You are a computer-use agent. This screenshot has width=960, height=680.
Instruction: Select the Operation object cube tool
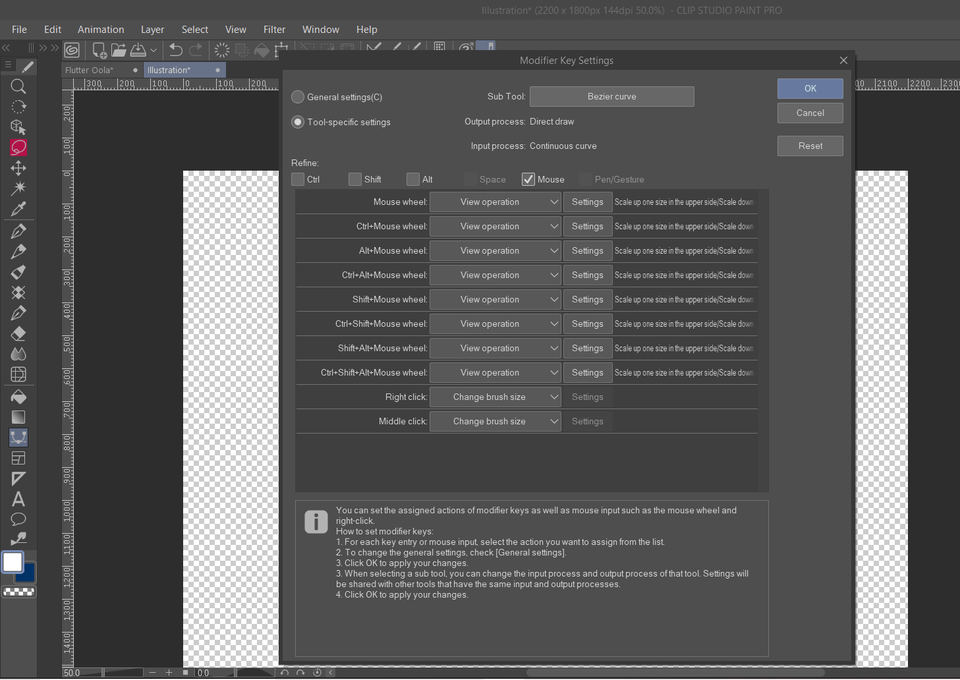18,127
